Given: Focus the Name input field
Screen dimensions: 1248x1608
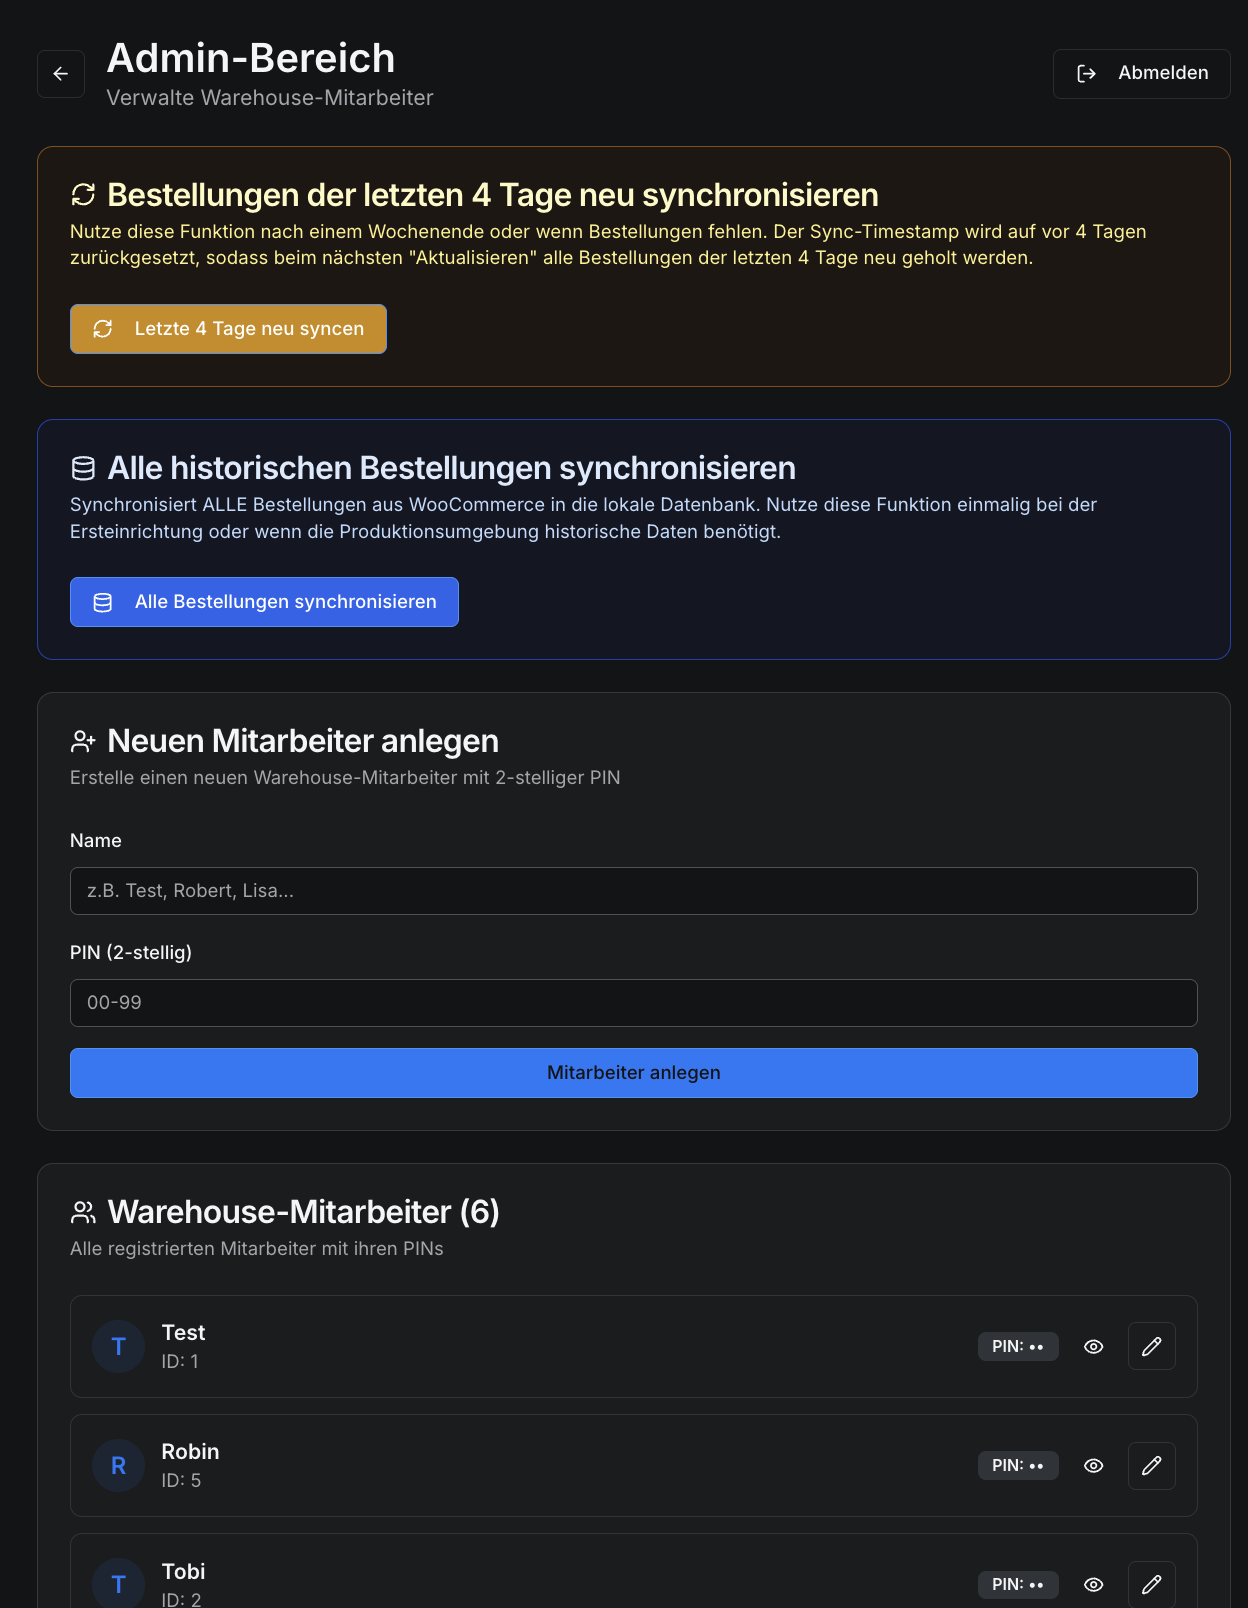Looking at the screenshot, I should (x=633, y=891).
